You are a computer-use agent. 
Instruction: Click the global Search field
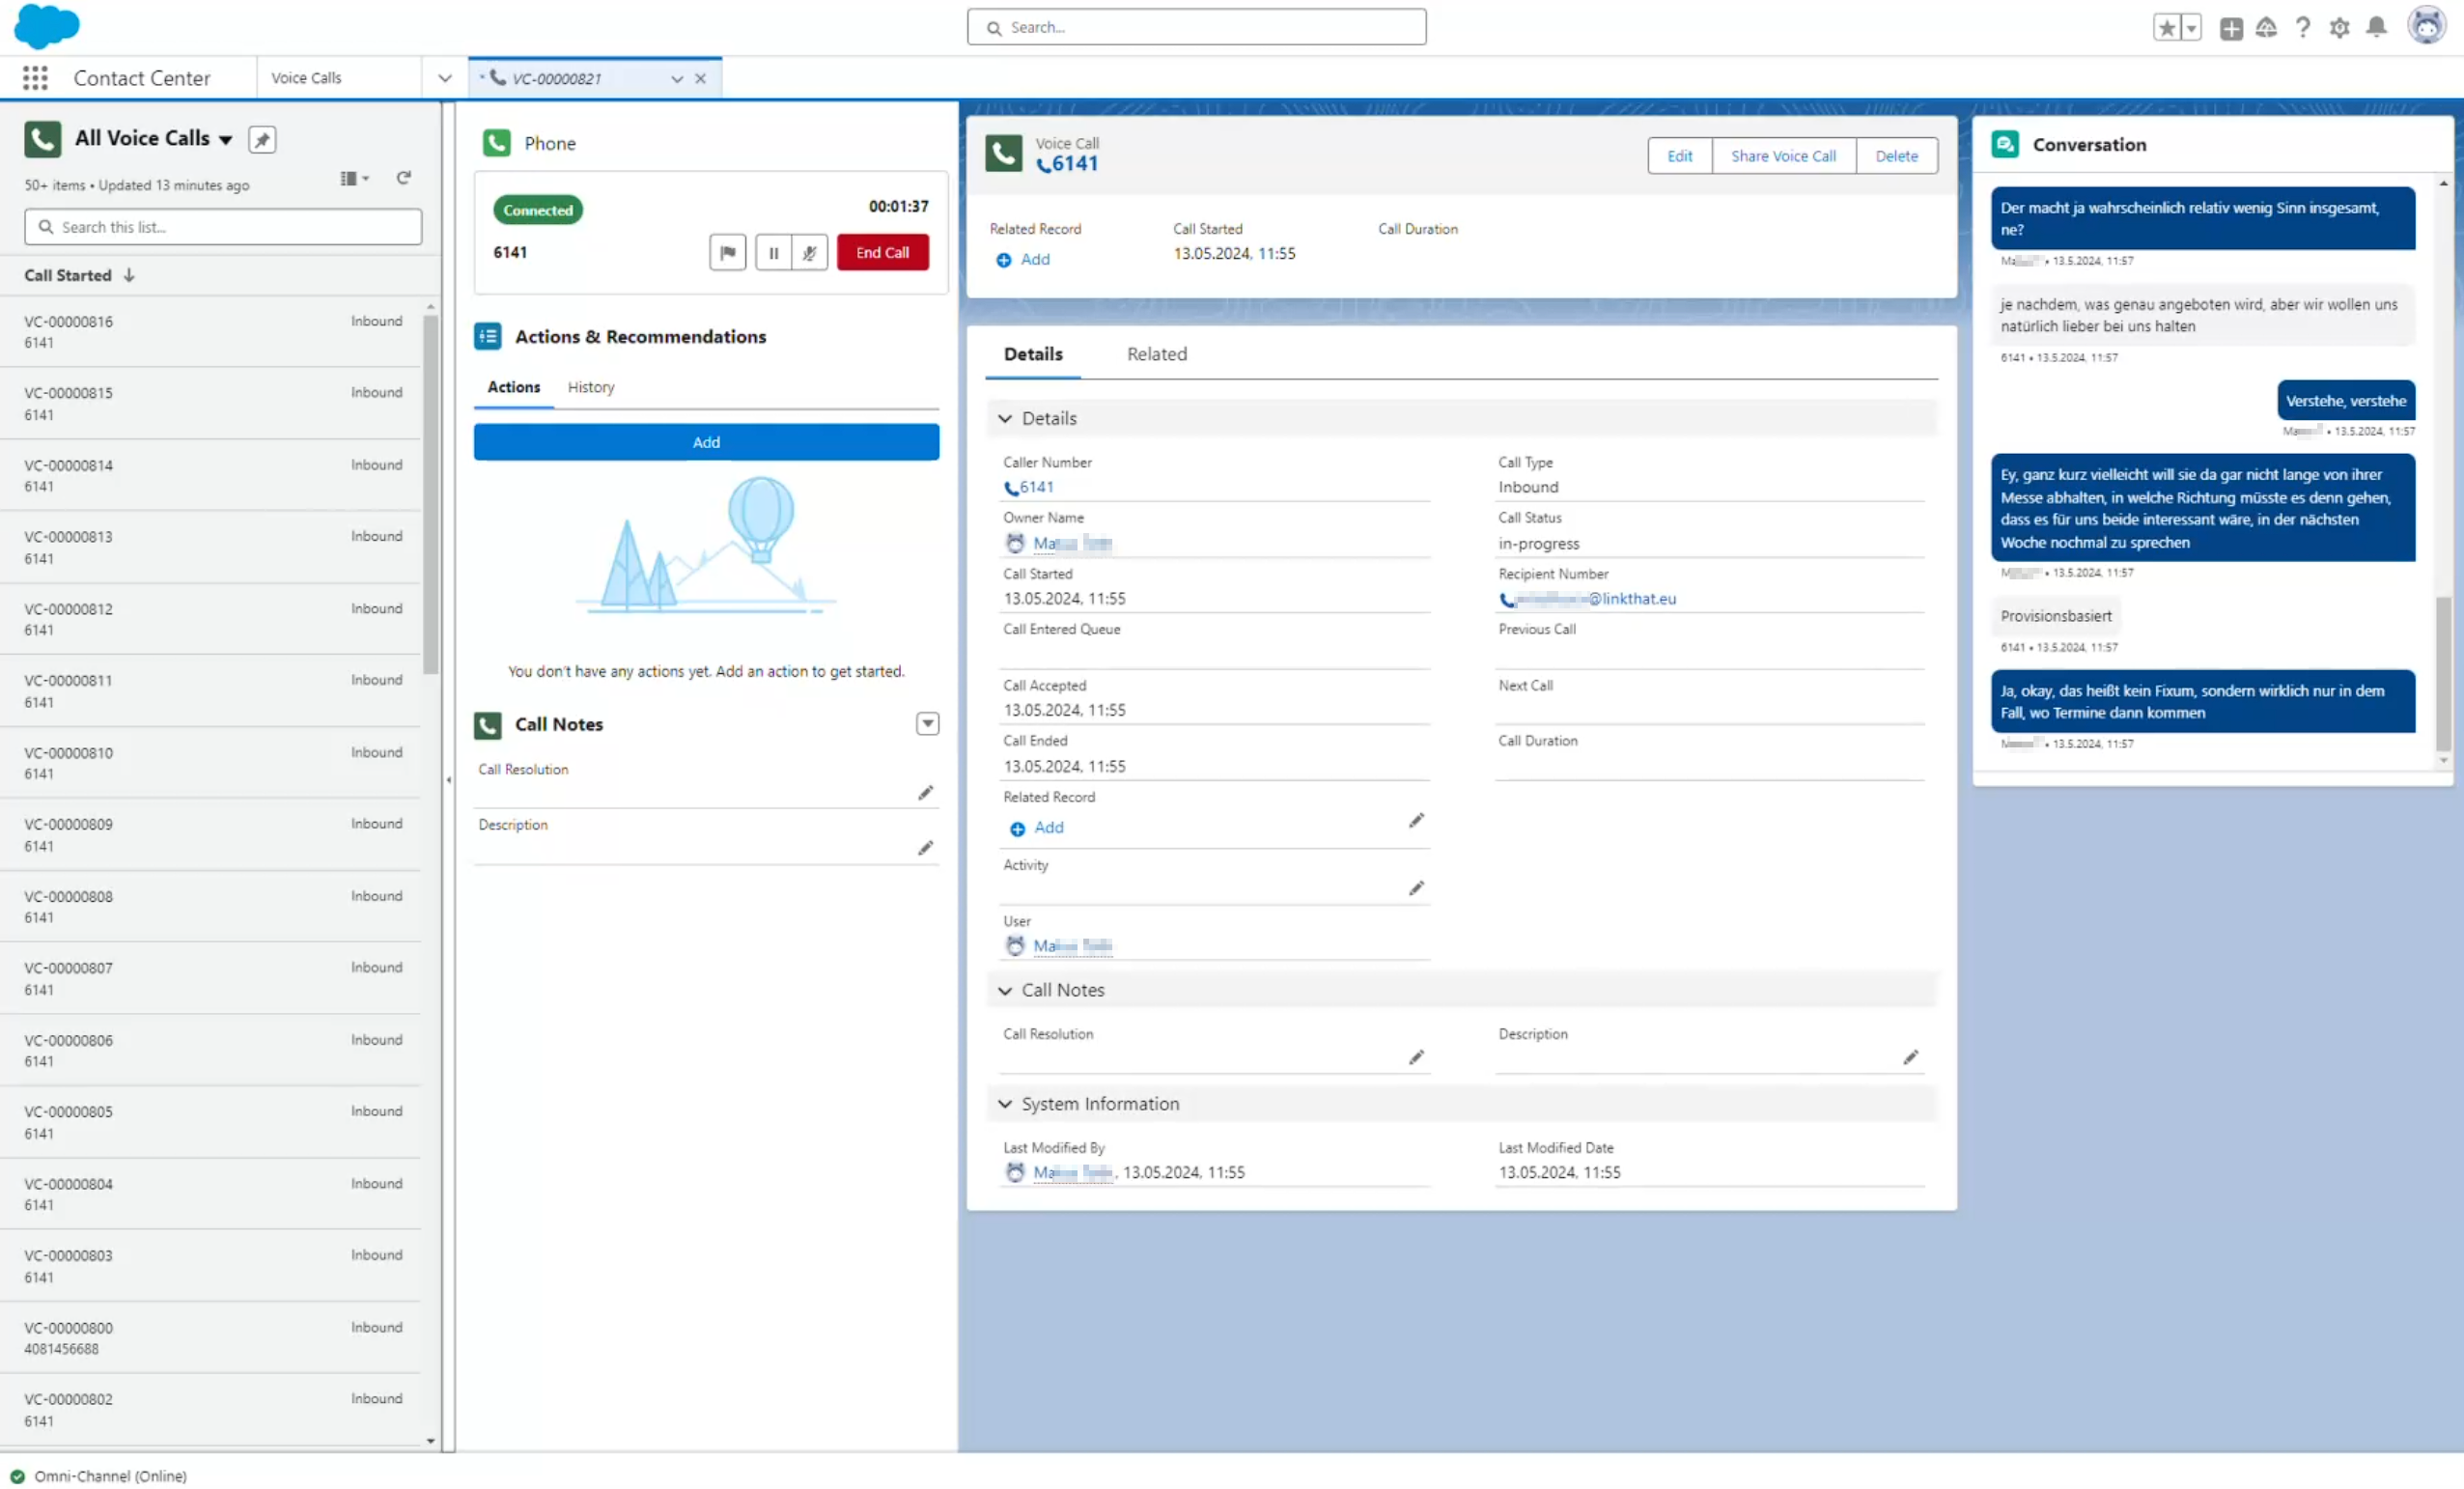pos(1196,27)
